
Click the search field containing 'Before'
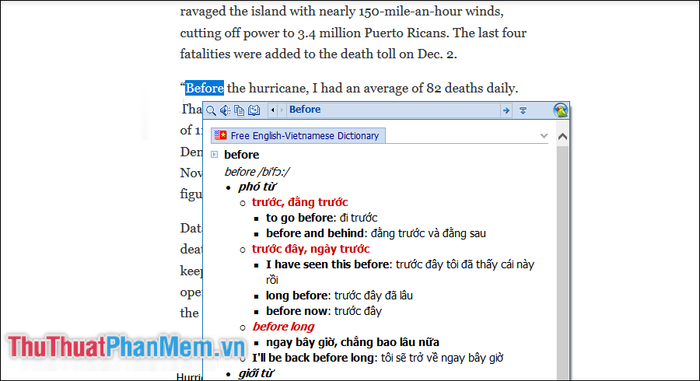393,110
